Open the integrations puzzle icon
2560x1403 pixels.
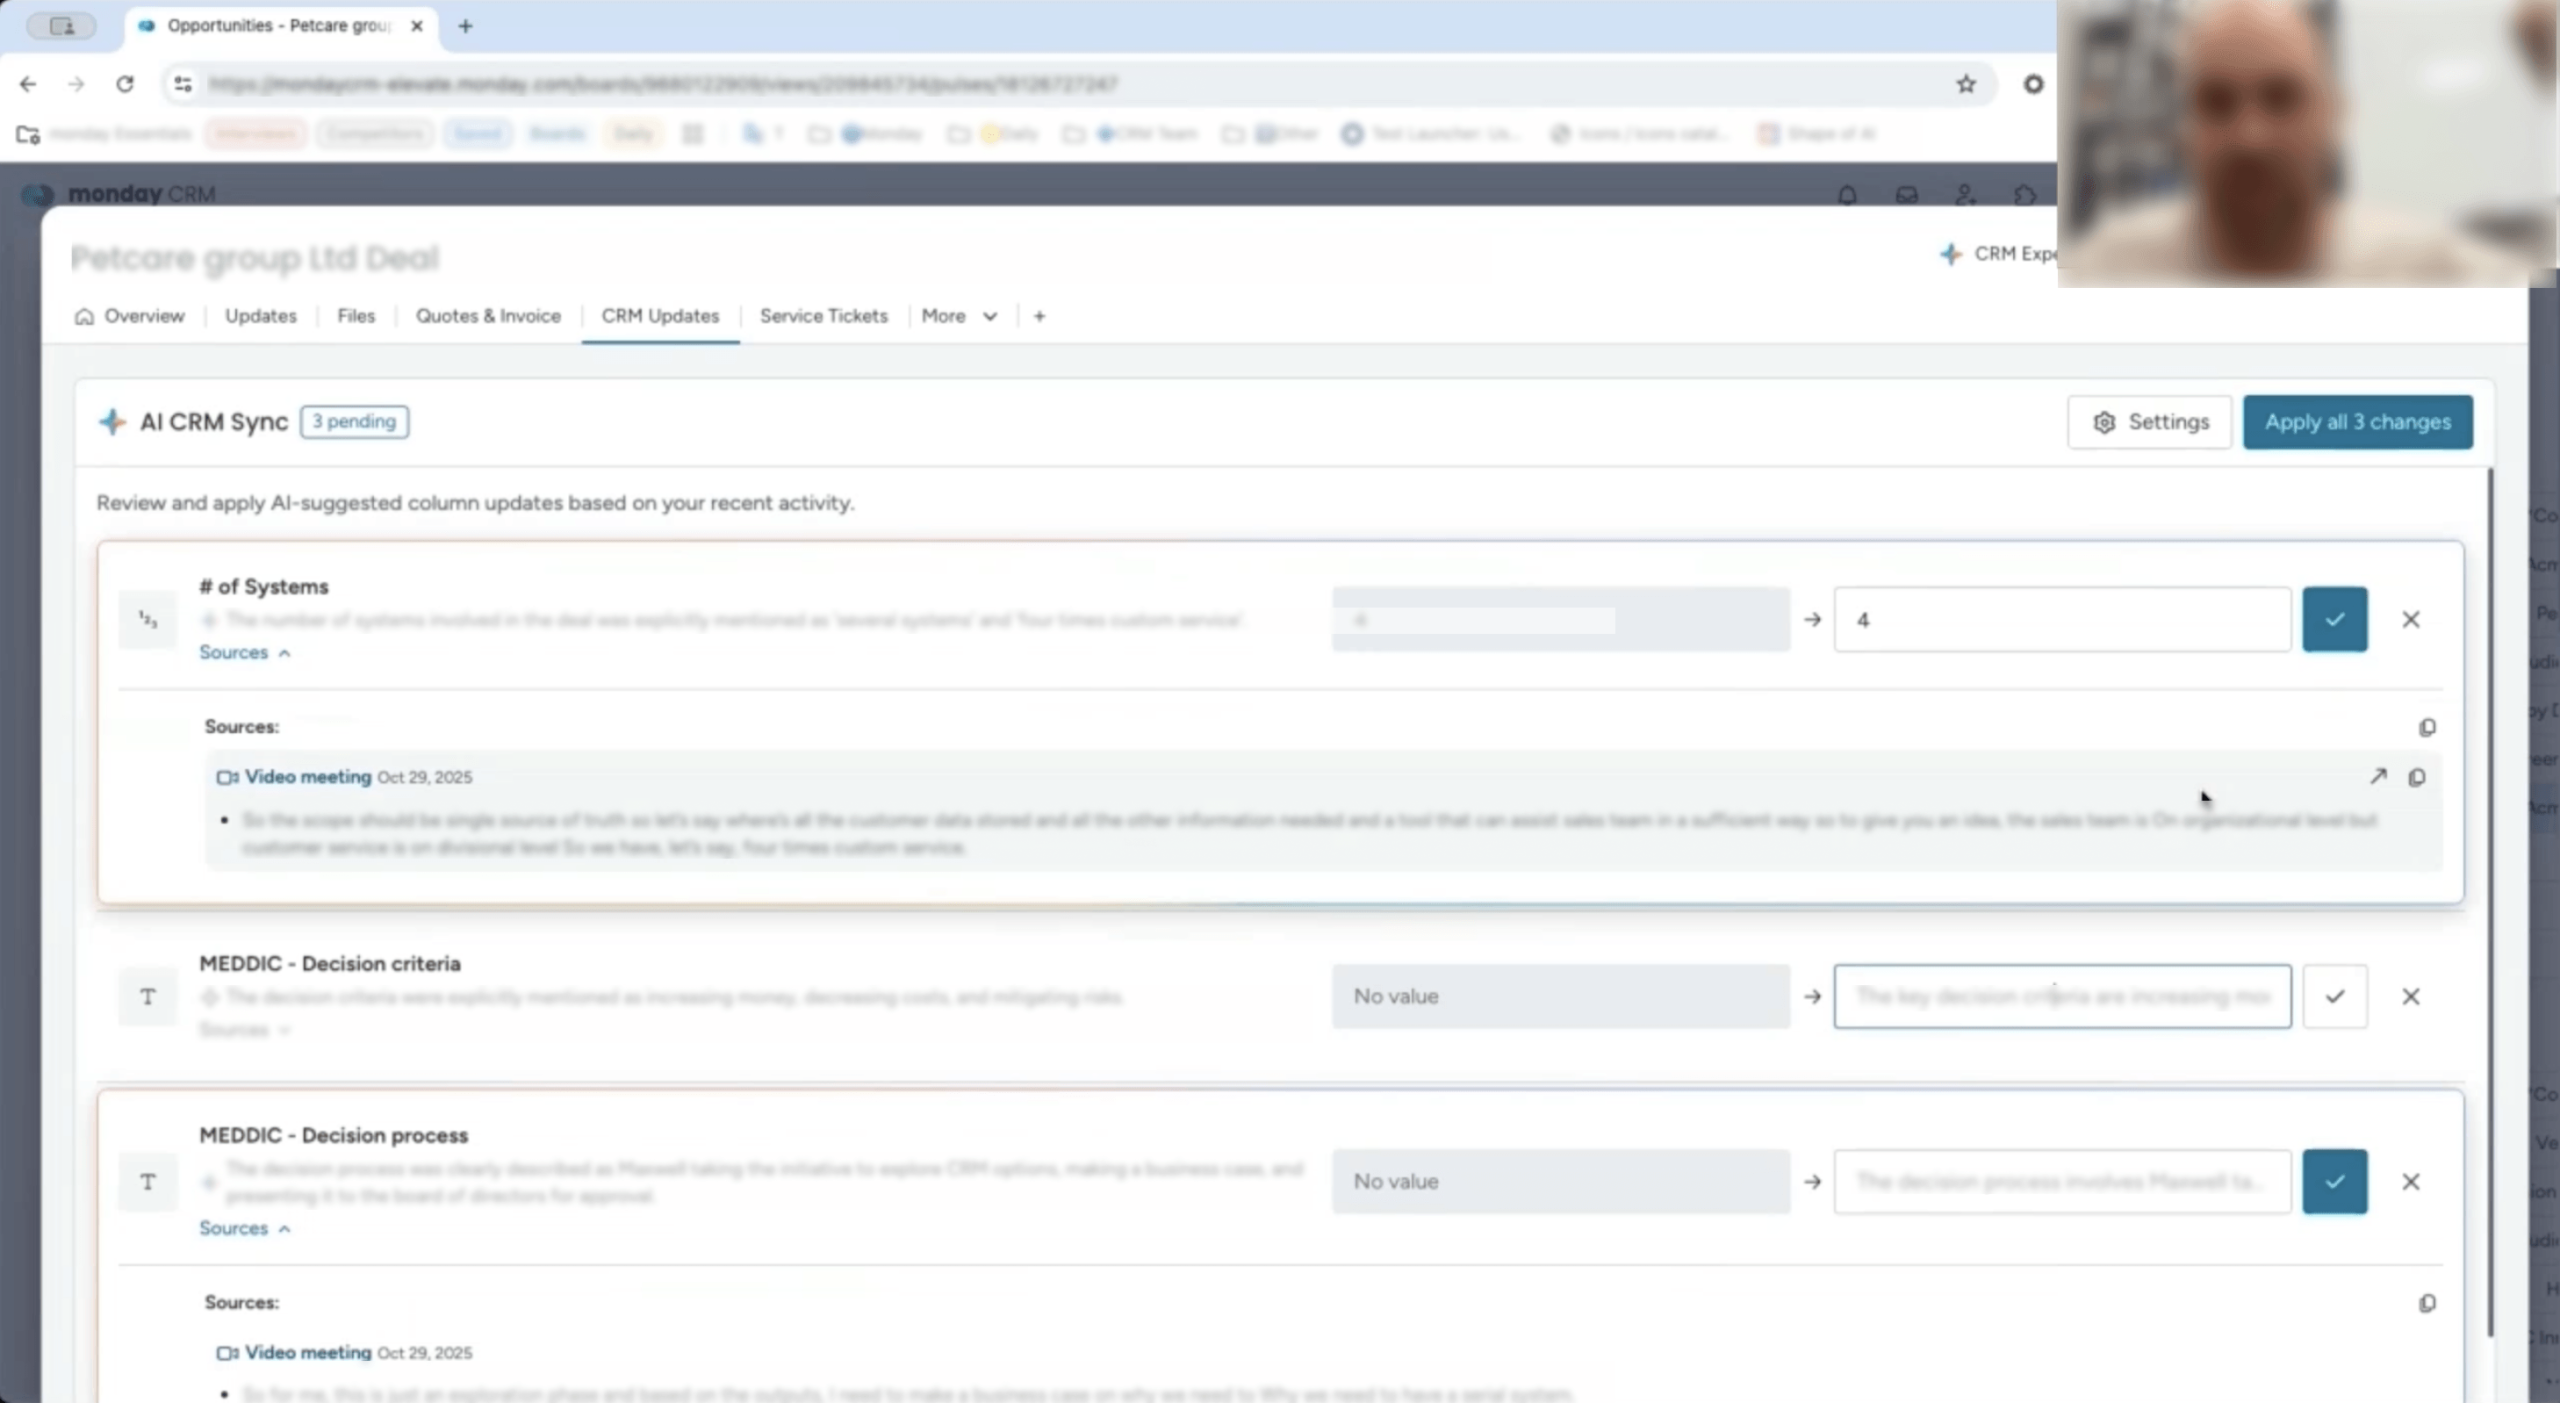click(2024, 195)
